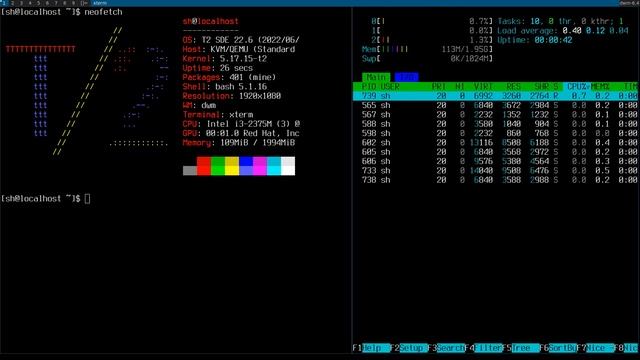
Task: Sort by the CPU% column header
Action: (577, 87)
